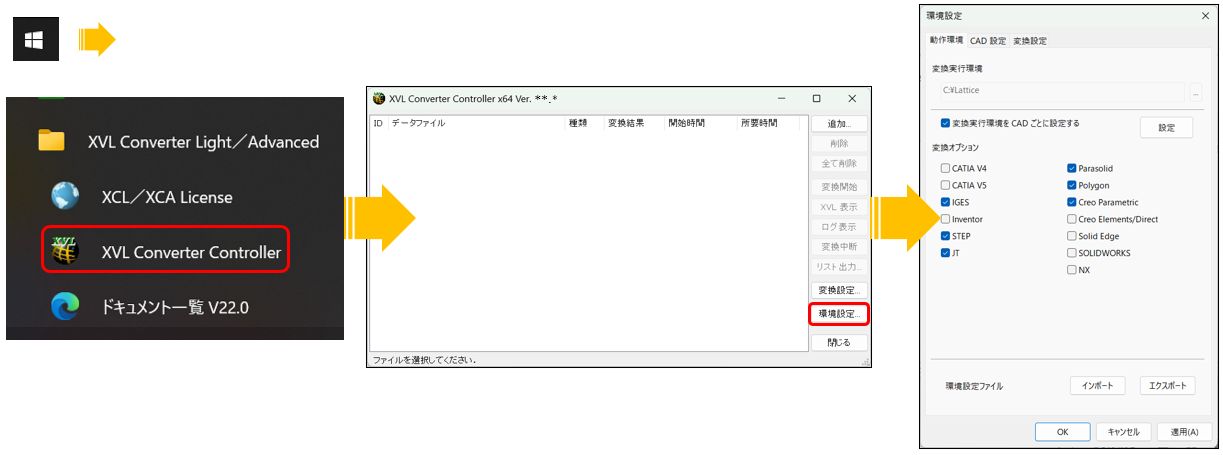Image resolution: width=1223 pixels, height=455 pixels.
Task: Minimize the XVL Converter Controller window
Action: click(781, 99)
